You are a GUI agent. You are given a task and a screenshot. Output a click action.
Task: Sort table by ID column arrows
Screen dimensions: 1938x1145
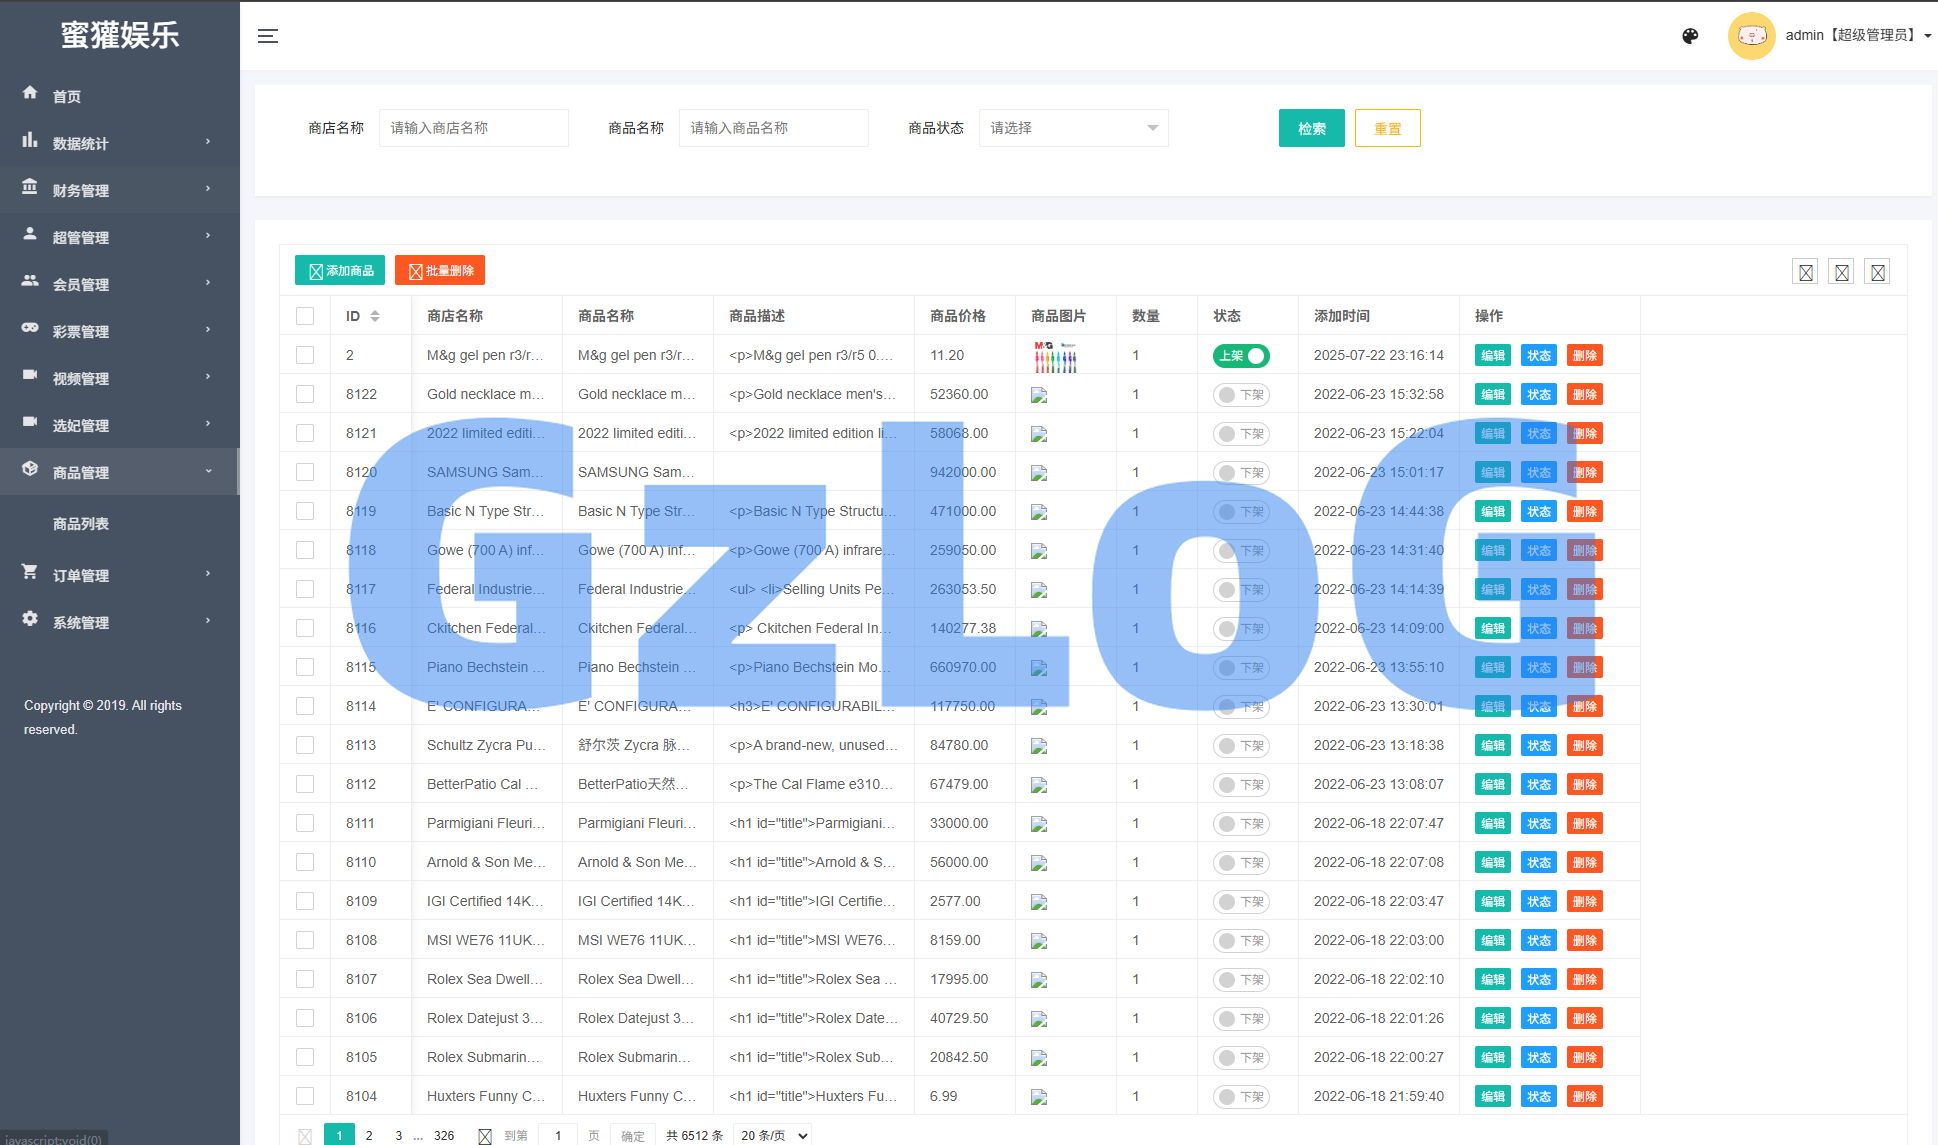coord(375,316)
